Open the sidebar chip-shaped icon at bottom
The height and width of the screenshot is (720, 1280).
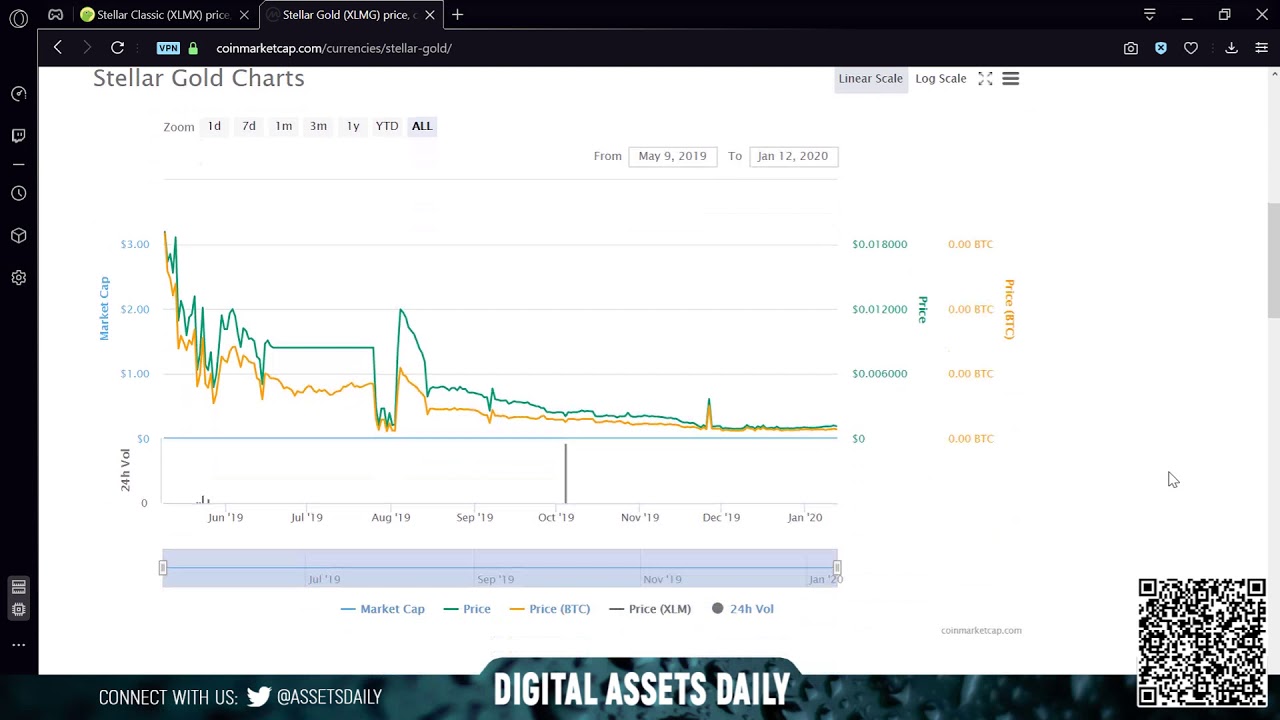[x=18, y=609]
